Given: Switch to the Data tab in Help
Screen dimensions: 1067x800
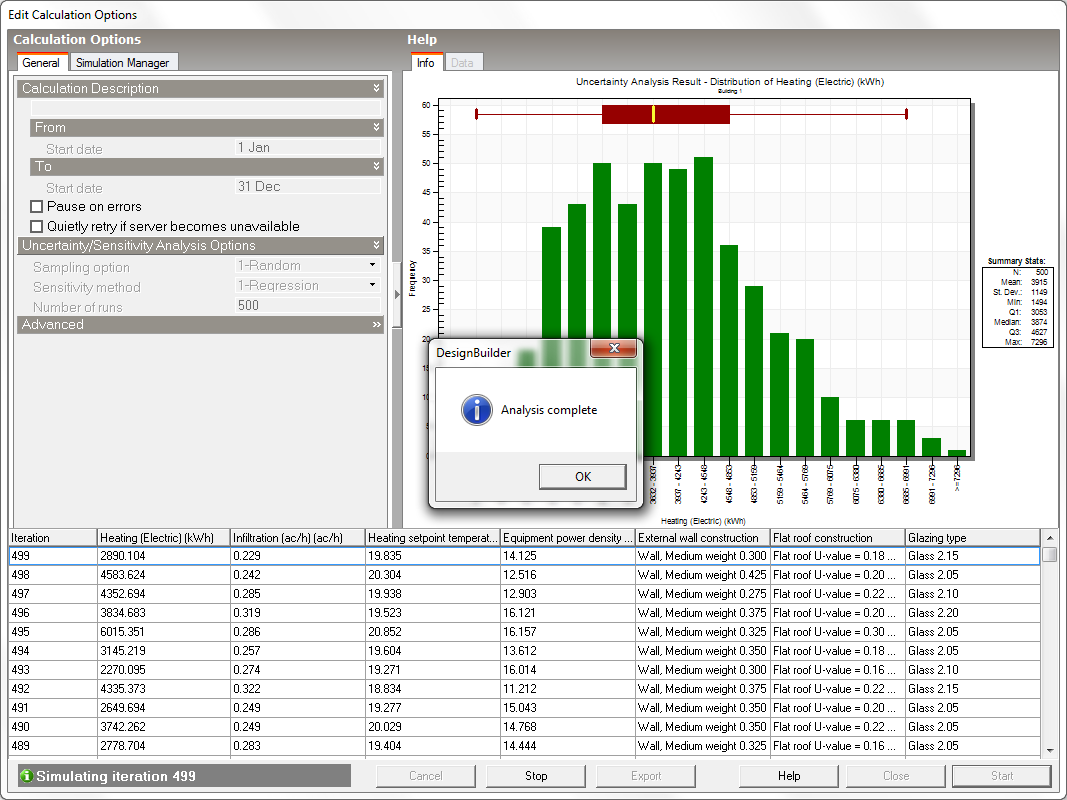Looking at the screenshot, I should [x=462, y=63].
